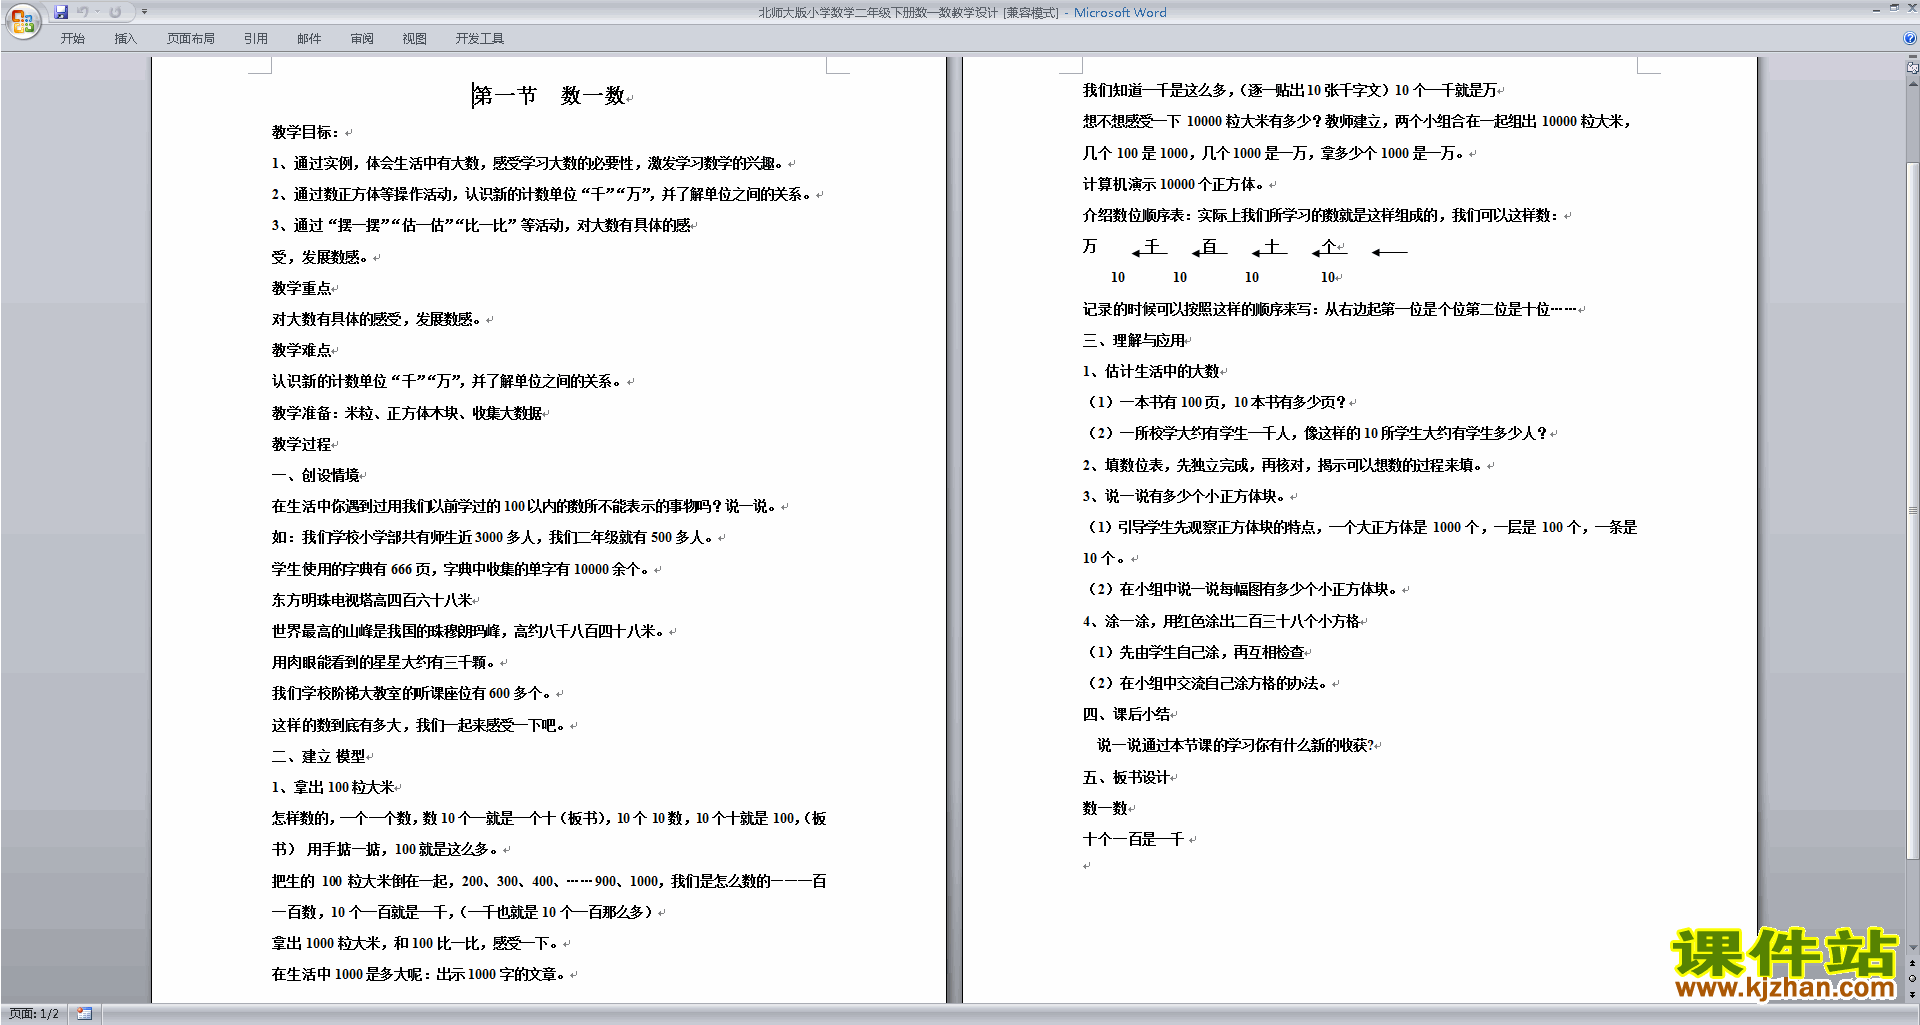Screen dimensions: 1920x1025
Task: Undo the last action
Action: click(x=83, y=12)
